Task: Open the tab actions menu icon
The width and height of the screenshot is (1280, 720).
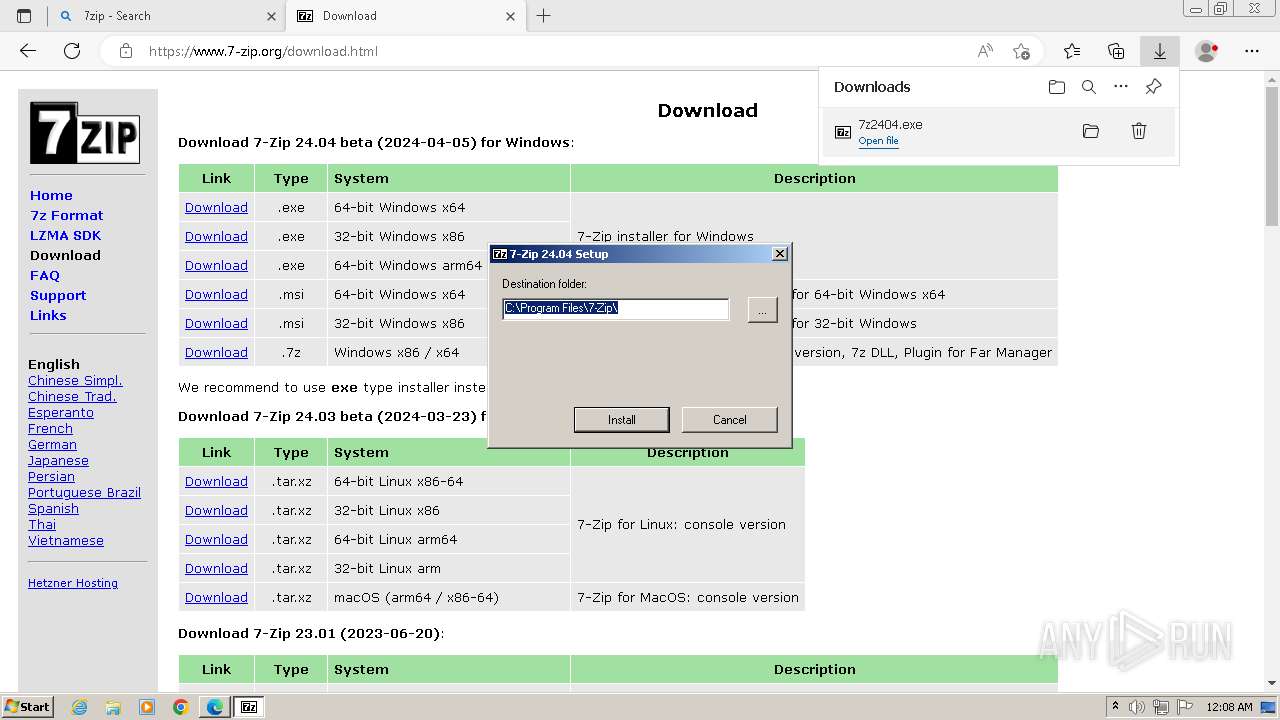Action: point(24,16)
